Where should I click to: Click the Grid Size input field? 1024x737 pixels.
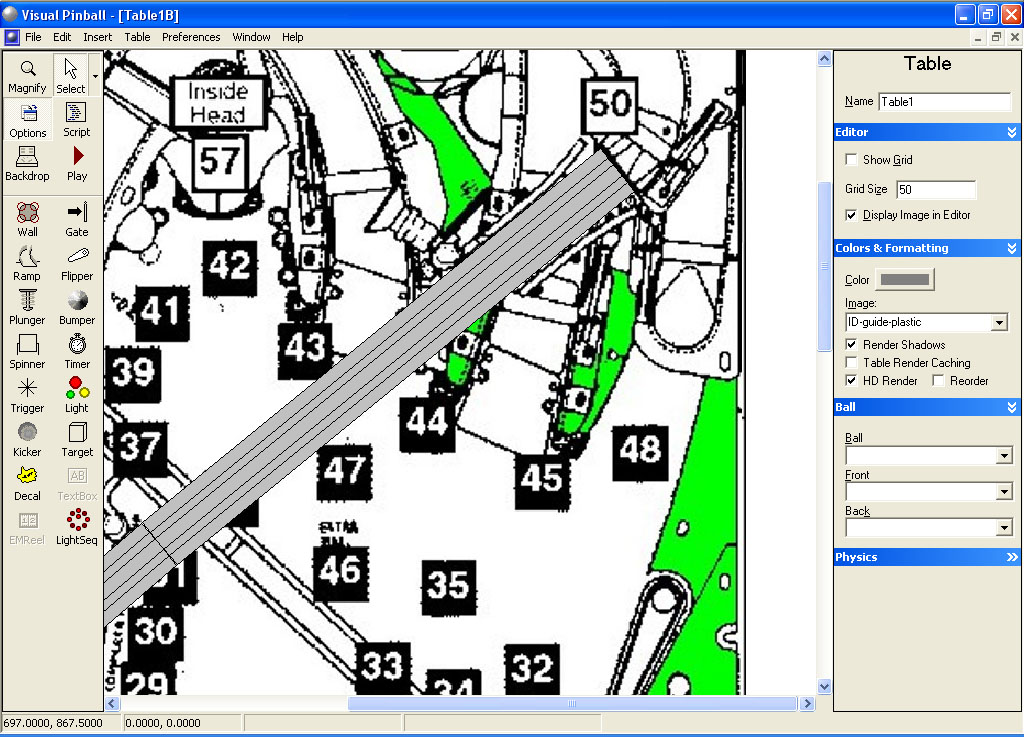tap(935, 190)
